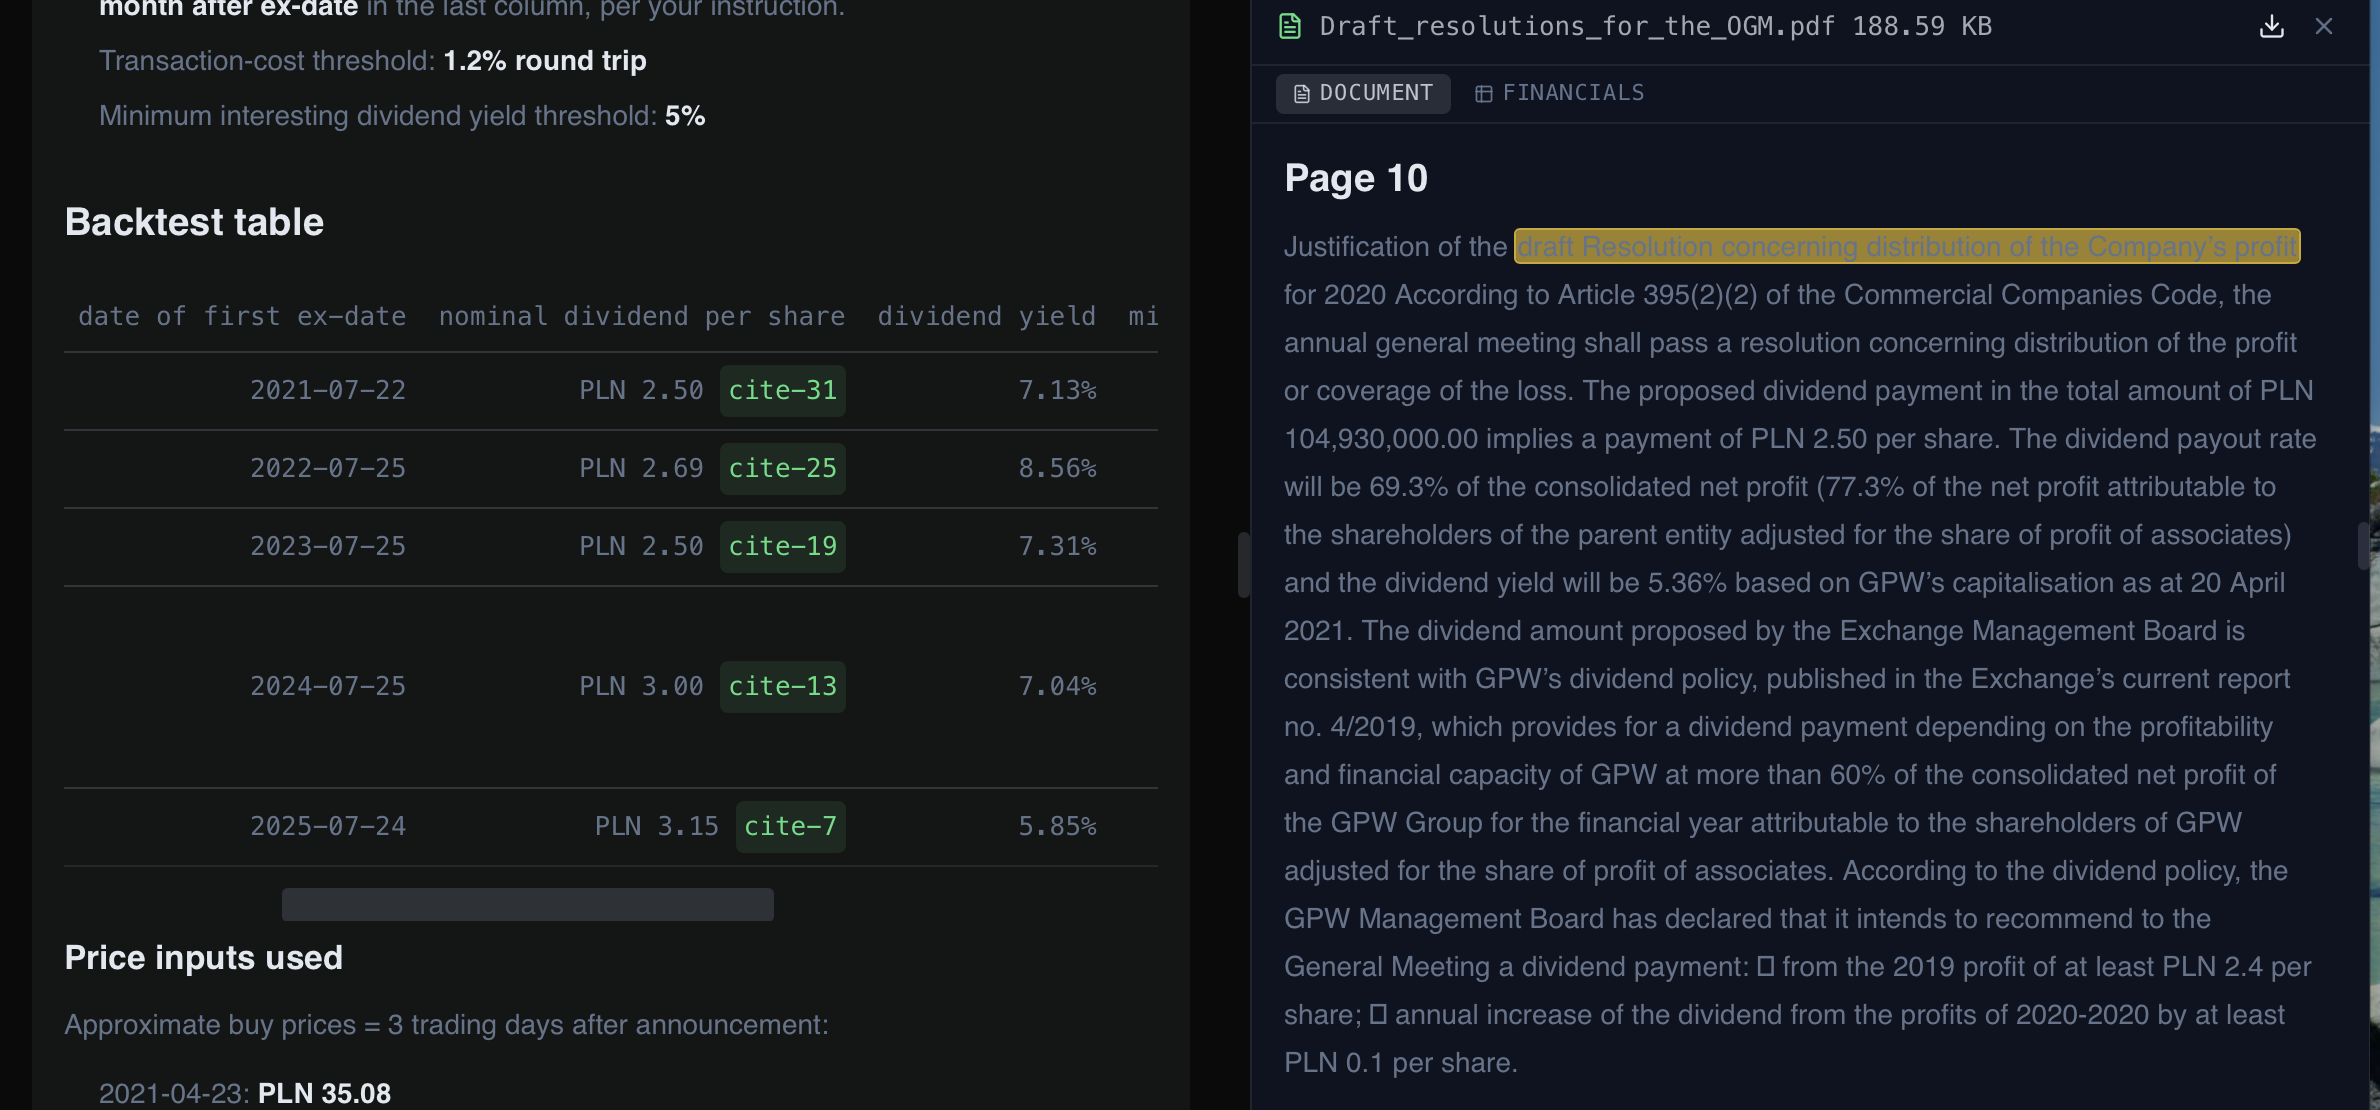
Task: Click the 'Page 10' heading
Action: tap(1356, 179)
